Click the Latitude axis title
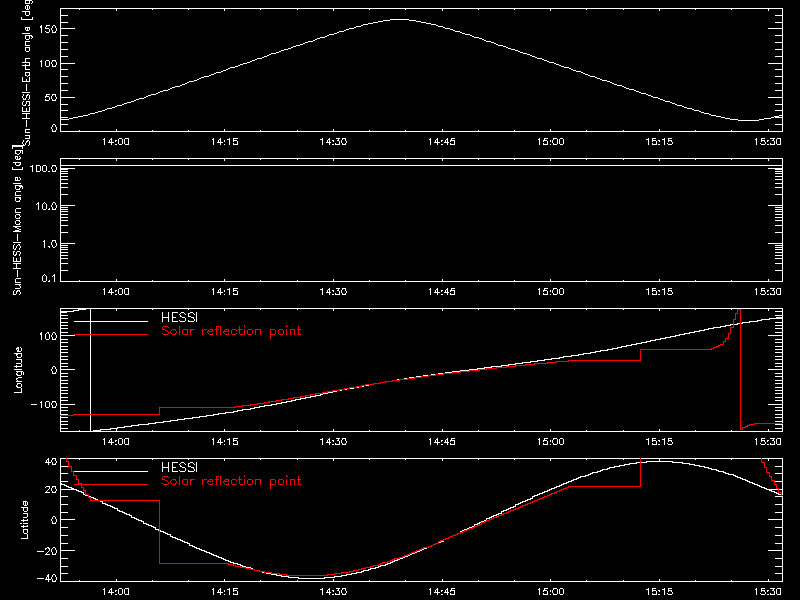Viewport: 800px width, 600px height. tap(24, 520)
